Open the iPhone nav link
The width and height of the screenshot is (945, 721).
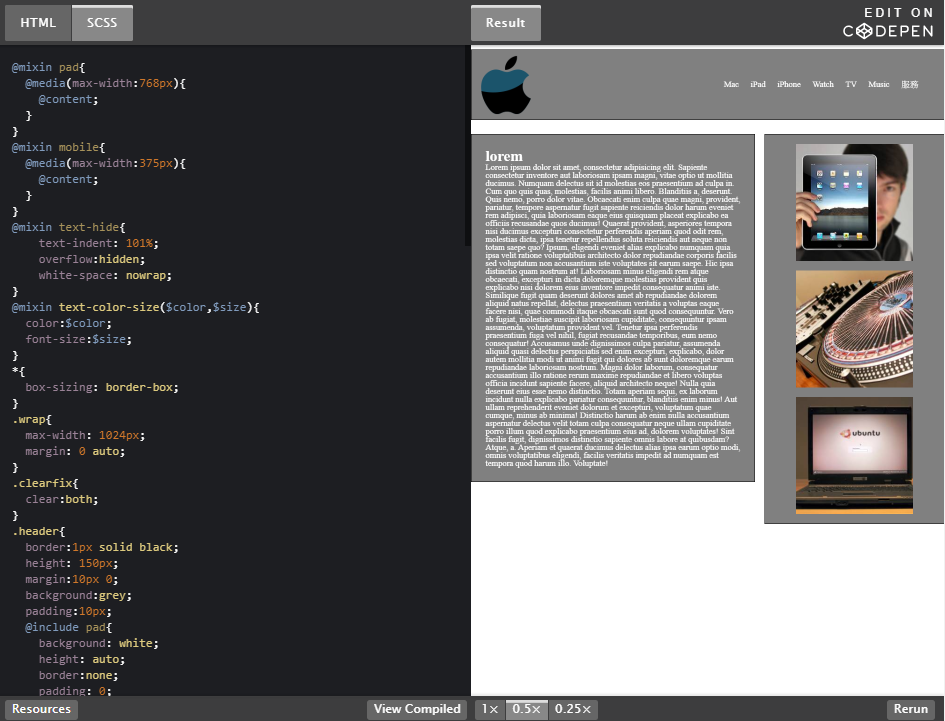click(x=789, y=84)
